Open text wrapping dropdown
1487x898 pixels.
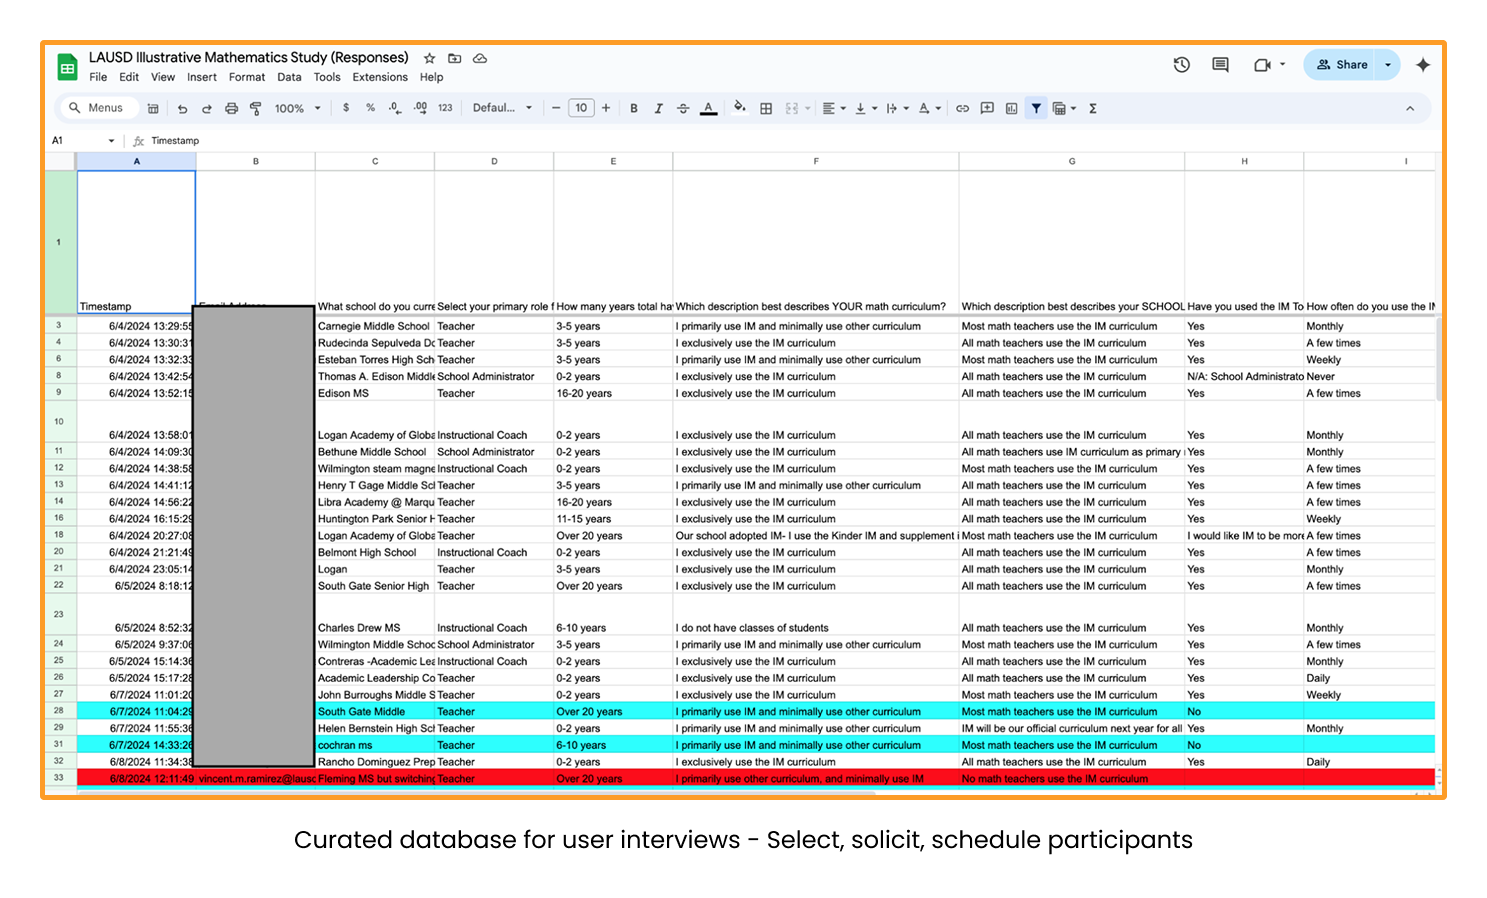pyautogui.click(x=897, y=108)
